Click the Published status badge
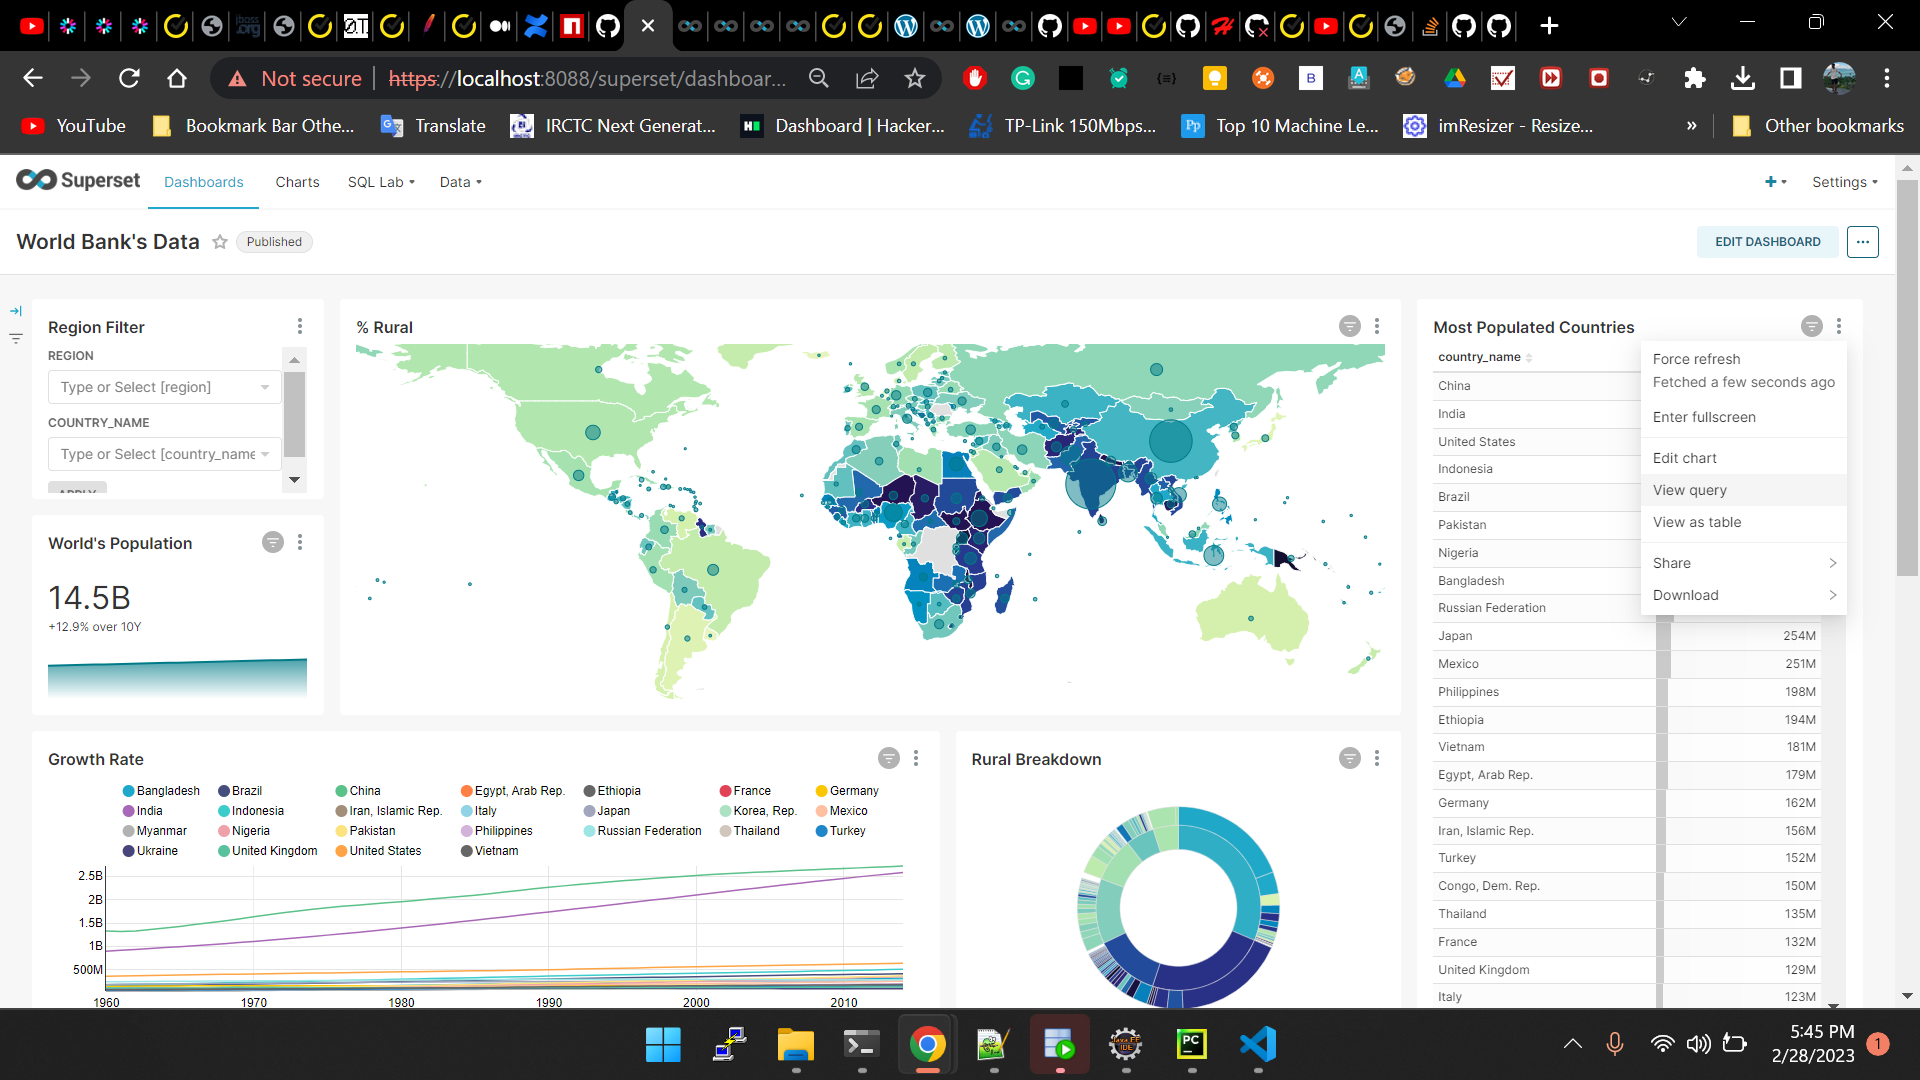Image resolution: width=1920 pixels, height=1080 pixels. coord(274,242)
